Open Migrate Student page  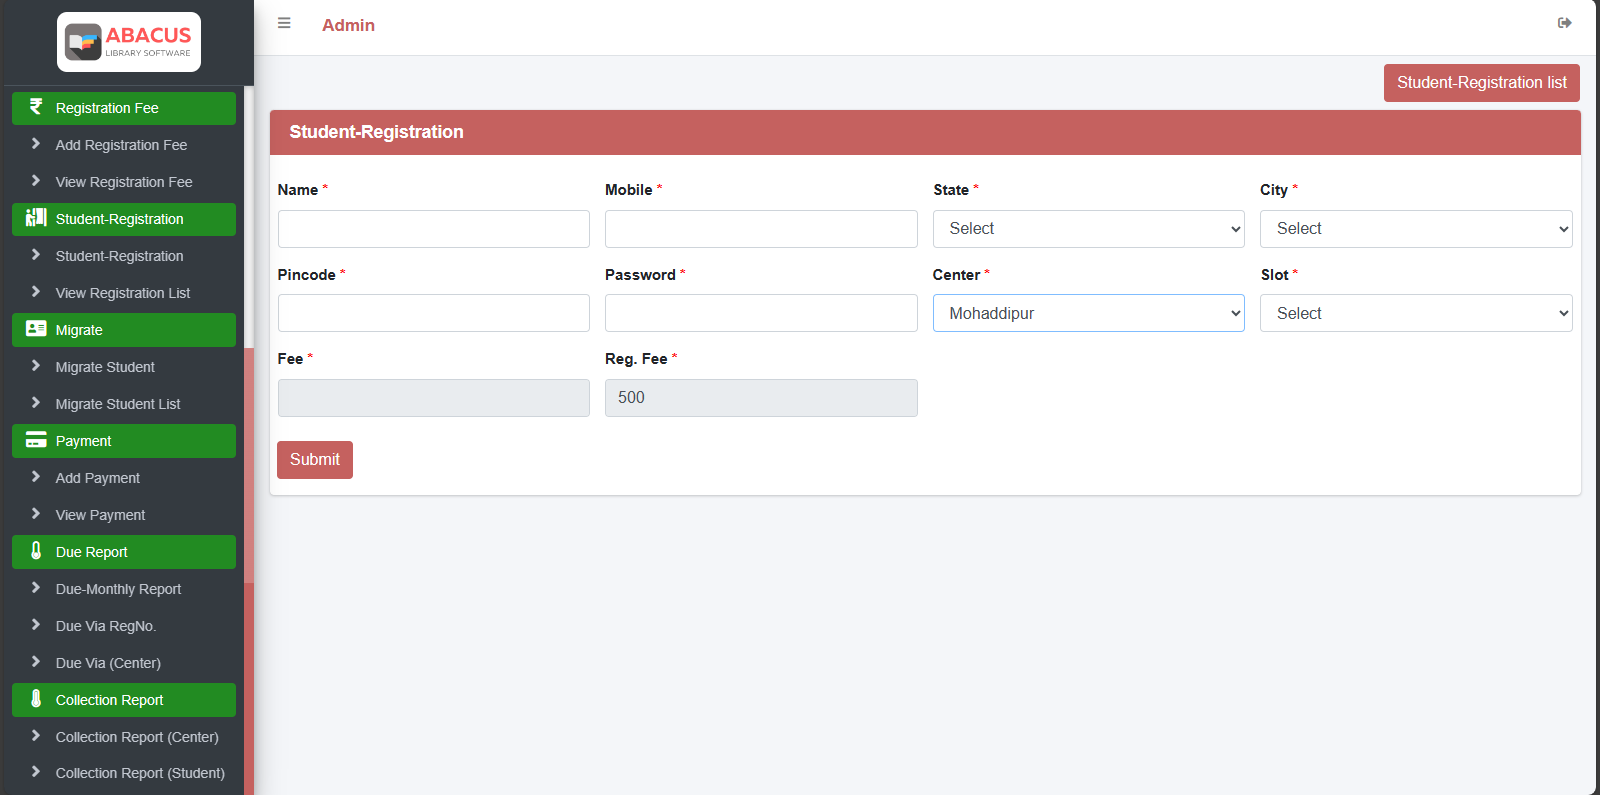click(x=105, y=367)
